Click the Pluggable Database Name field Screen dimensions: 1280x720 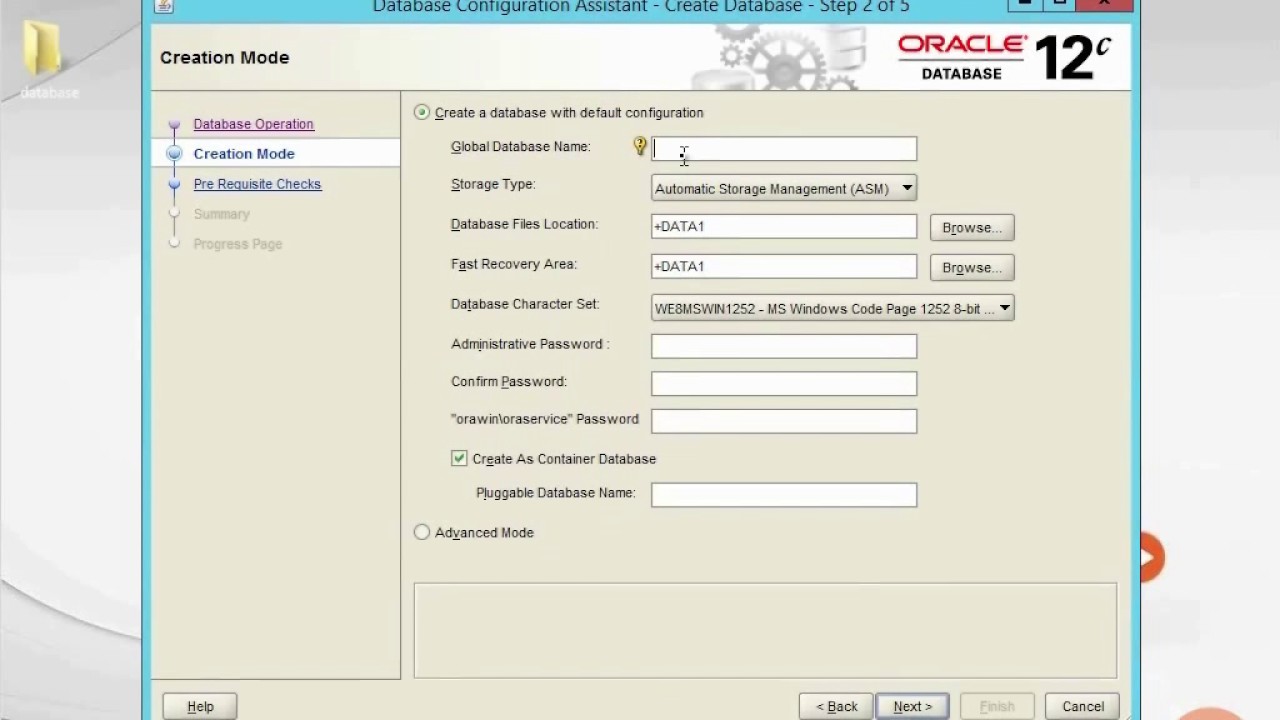tap(784, 494)
